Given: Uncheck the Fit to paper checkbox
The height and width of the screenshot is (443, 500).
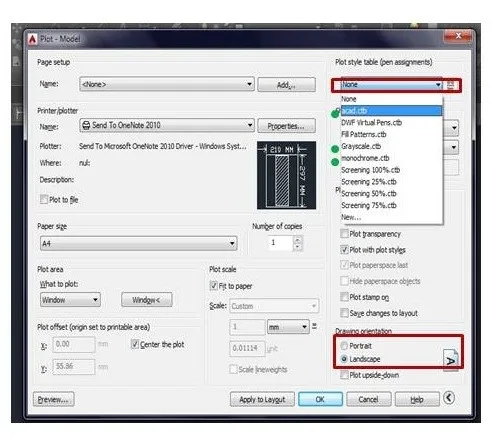Looking at the screenshot, I should (213, 286).
